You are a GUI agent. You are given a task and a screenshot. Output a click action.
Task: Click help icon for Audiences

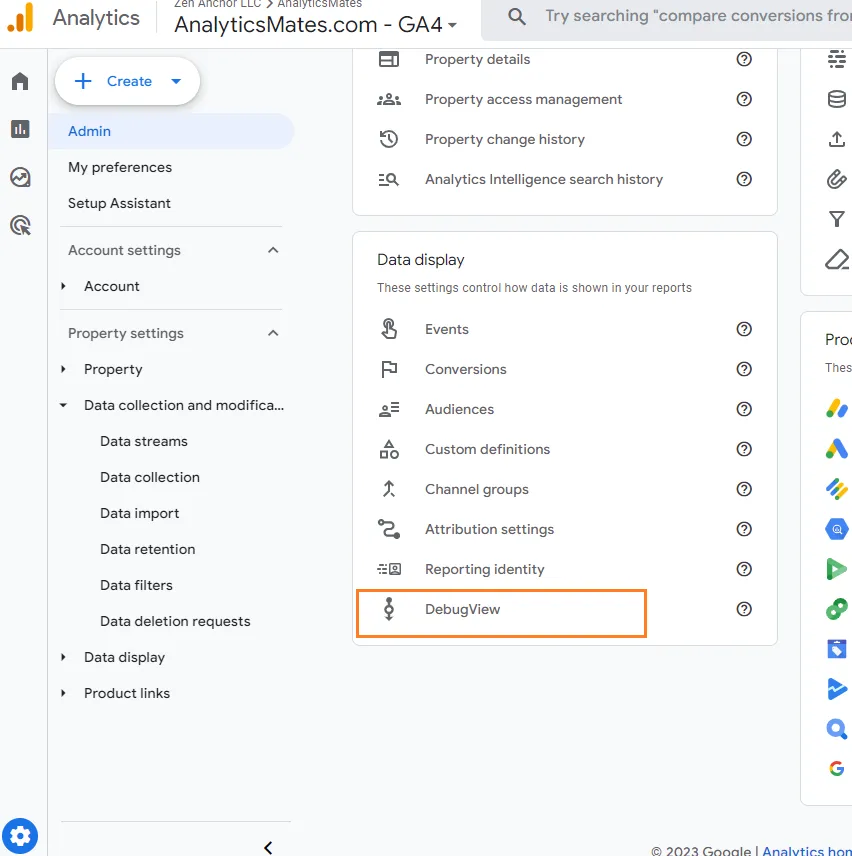click(x=744, y=409)
